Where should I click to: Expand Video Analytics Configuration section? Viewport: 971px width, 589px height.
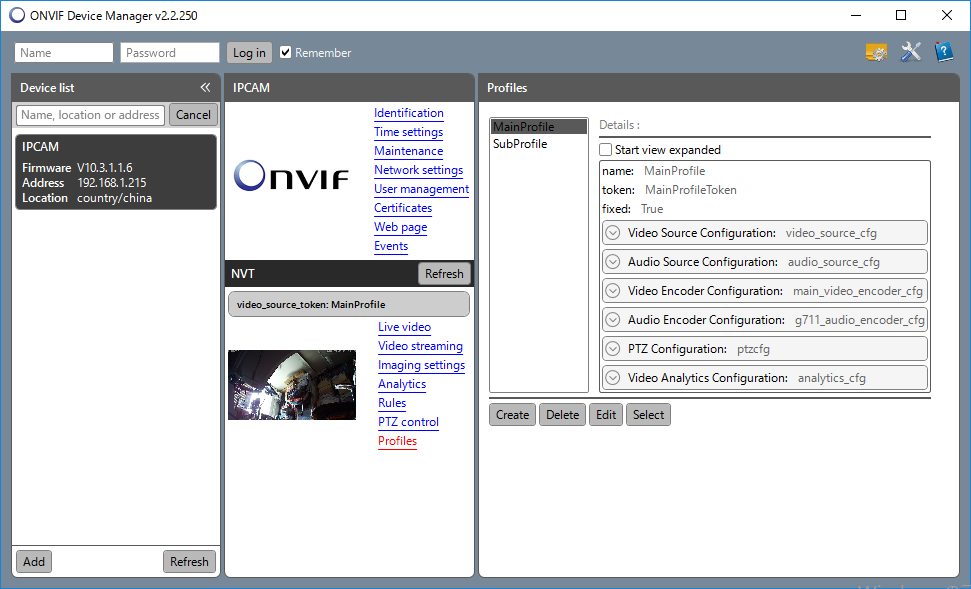(612, 378)
